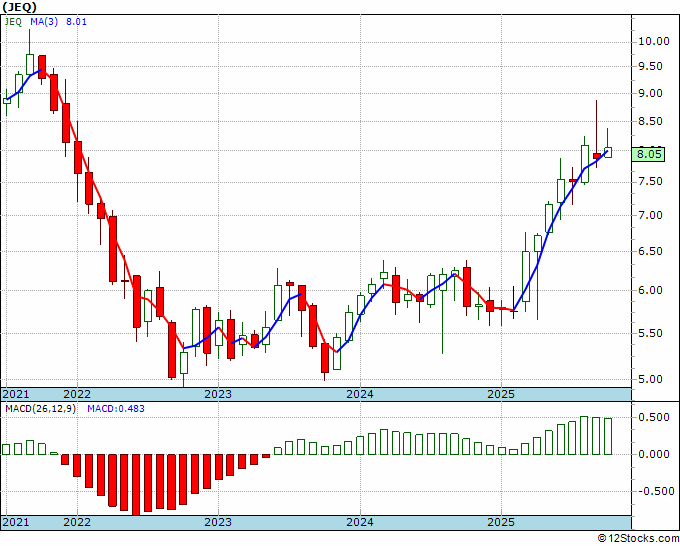680x546 pixels.
Task: Click the JEQ legend label
Action: tap(13, 22)
